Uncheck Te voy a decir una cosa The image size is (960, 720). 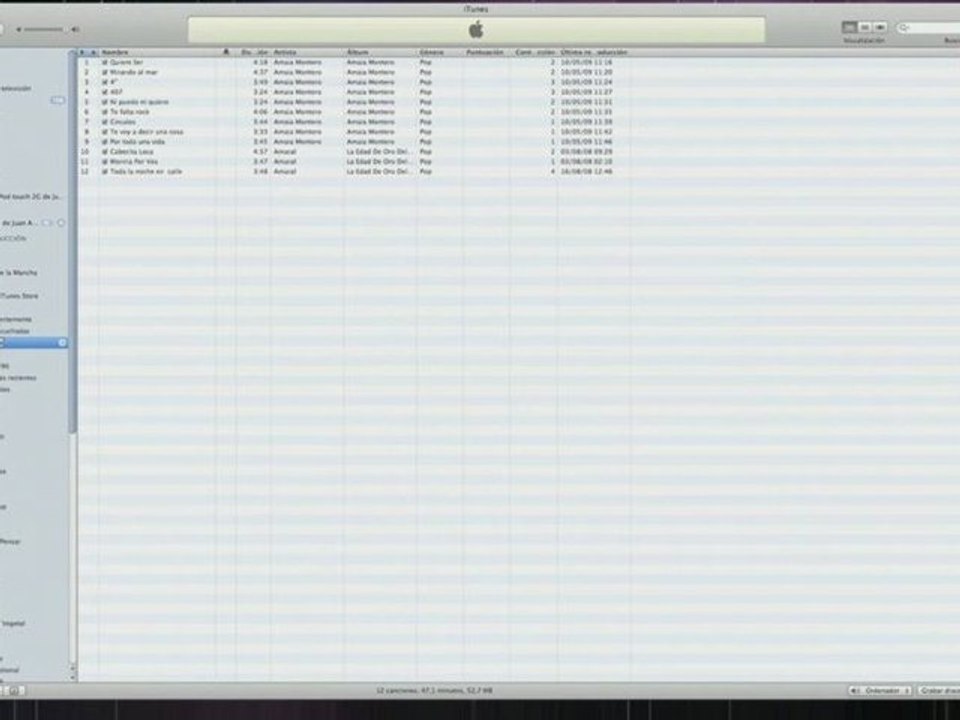pos(105,132)
